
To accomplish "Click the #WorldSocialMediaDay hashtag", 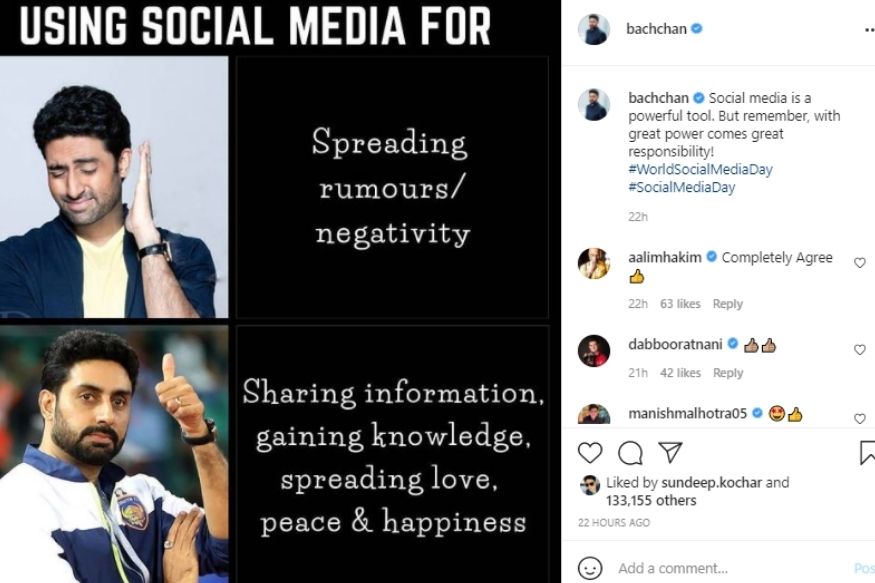I will (700, 169).
